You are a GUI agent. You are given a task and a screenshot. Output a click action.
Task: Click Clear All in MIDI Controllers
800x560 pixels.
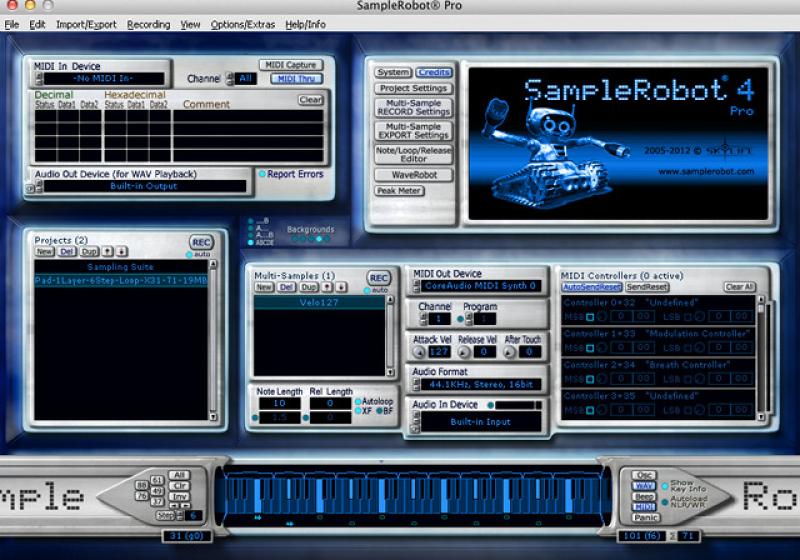click(739, 287)
